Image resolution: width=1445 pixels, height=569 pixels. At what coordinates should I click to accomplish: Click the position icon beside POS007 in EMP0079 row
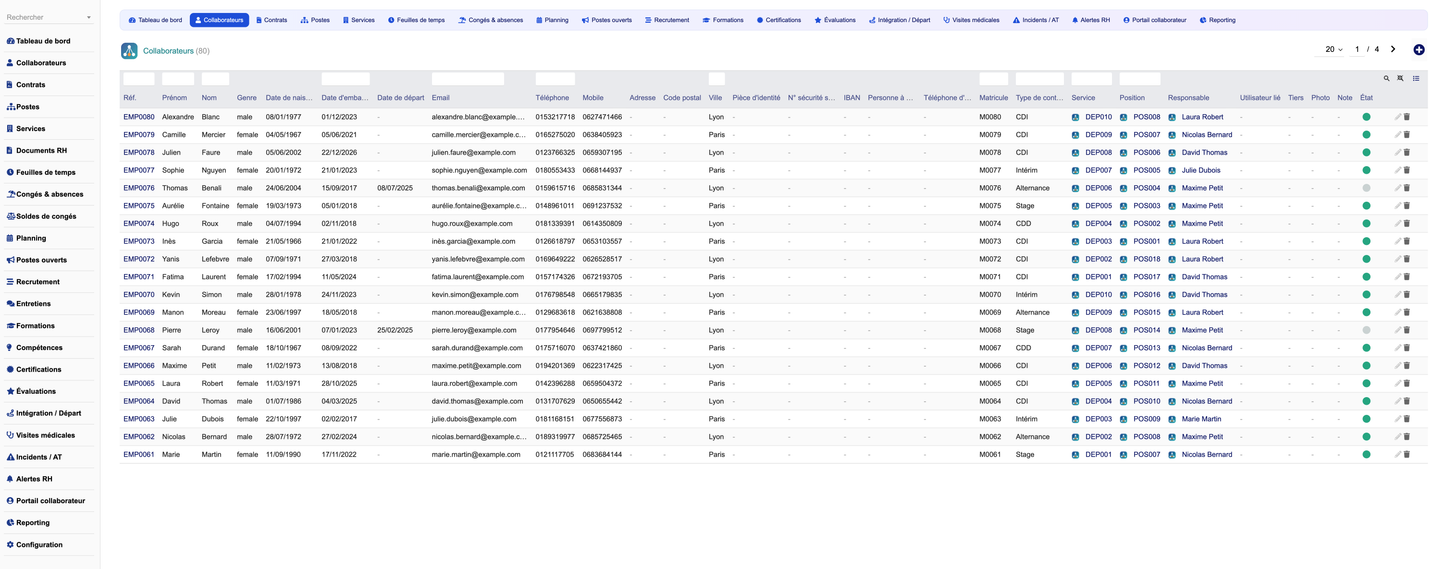tap(1123, 135)
